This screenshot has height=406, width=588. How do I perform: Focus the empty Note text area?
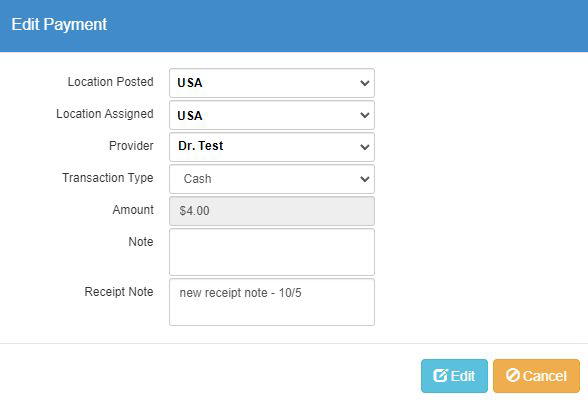(272, 252)
